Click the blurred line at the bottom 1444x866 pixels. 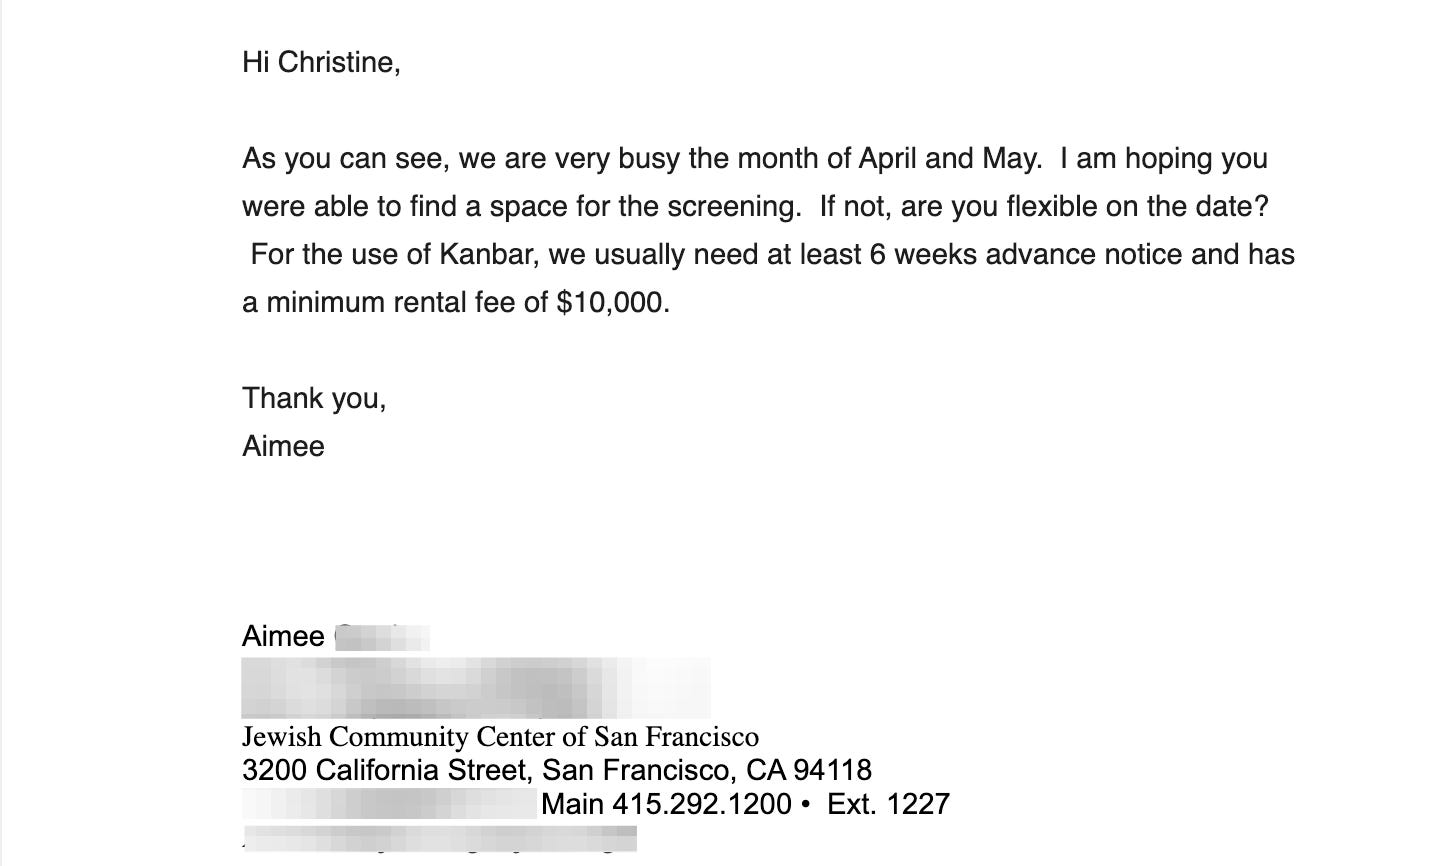pyautogui.click(x=439, y=838)
